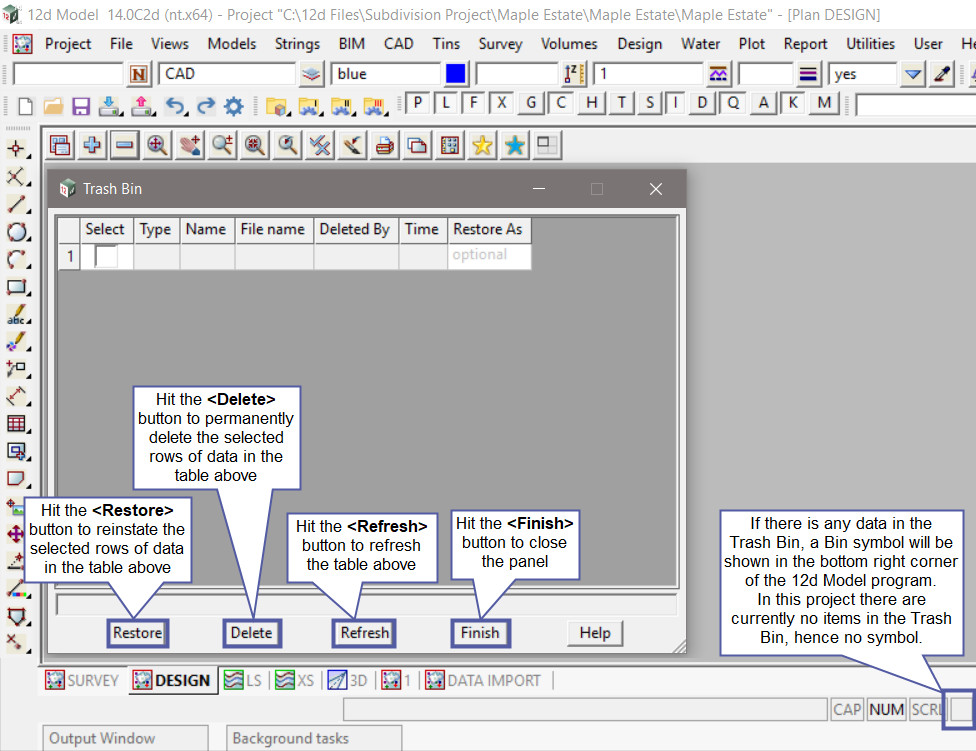Viewport: 976px width, 751px height.
Task: Toggle the 'G' snap button
Action: click(532, 103)
